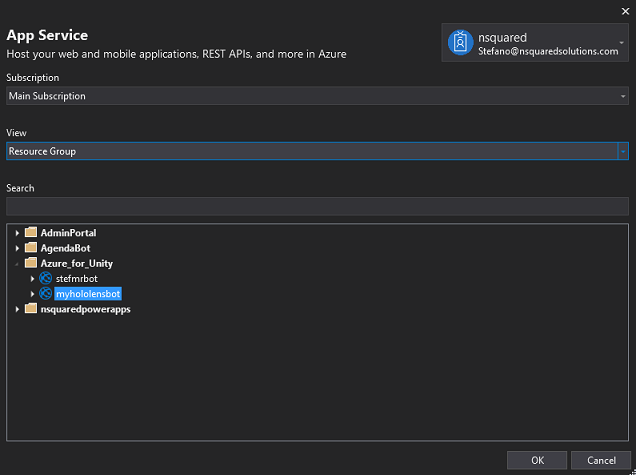Expand the nsquaredpowerapps resource group
Screen dimensions: 636x475
point(17,309)
